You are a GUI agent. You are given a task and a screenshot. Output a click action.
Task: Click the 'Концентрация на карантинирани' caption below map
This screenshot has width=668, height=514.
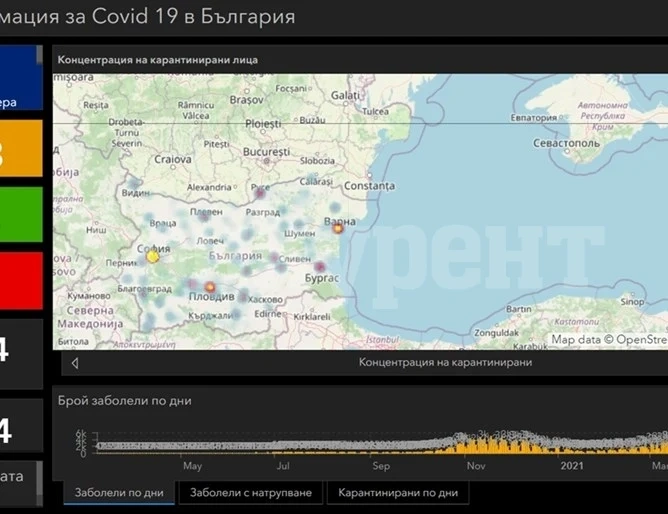click(445, 362)
